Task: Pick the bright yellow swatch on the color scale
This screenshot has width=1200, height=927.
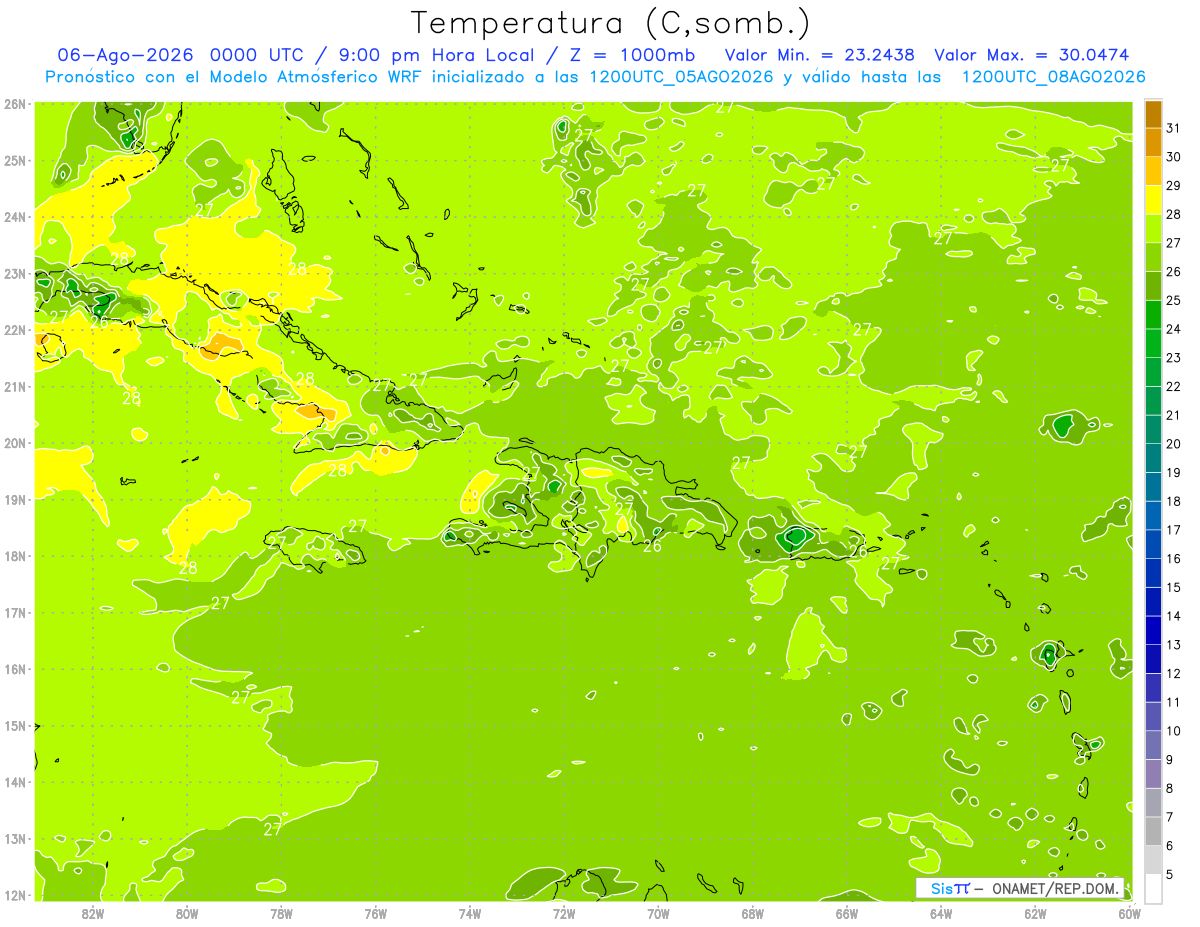Action: pos(1153,201)
